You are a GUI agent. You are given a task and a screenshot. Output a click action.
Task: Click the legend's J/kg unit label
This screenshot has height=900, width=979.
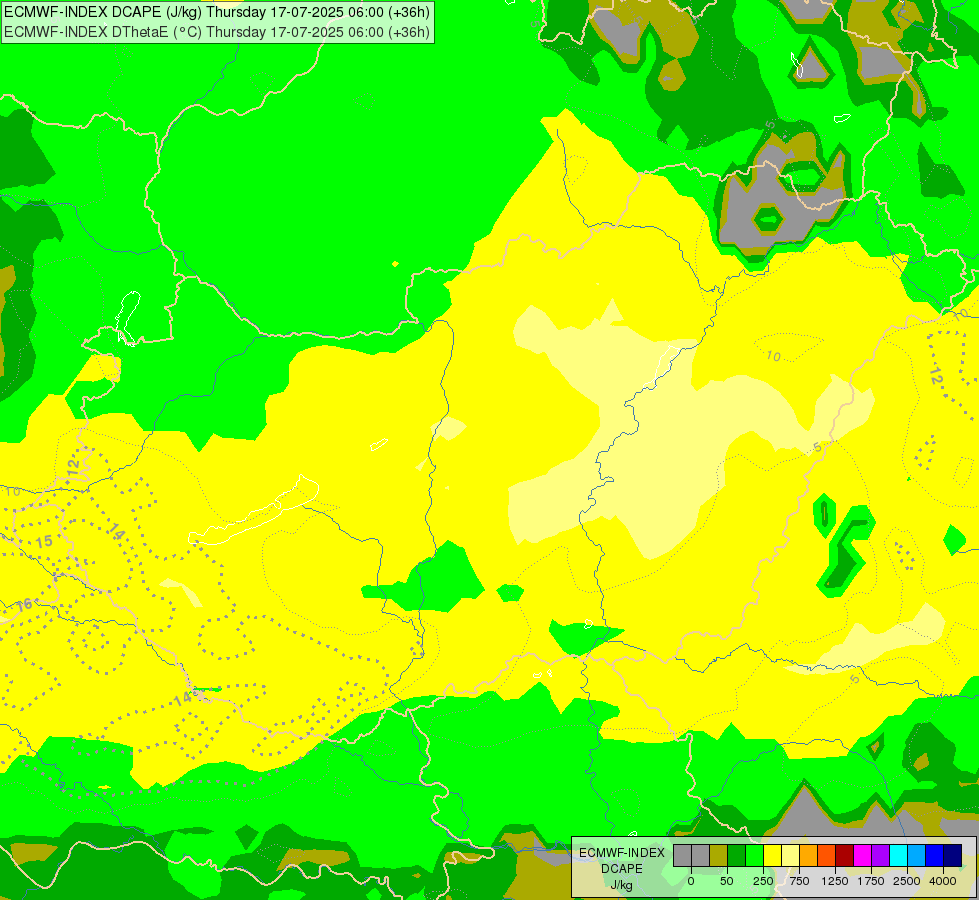pyautogui.click(x=621, y=885)
